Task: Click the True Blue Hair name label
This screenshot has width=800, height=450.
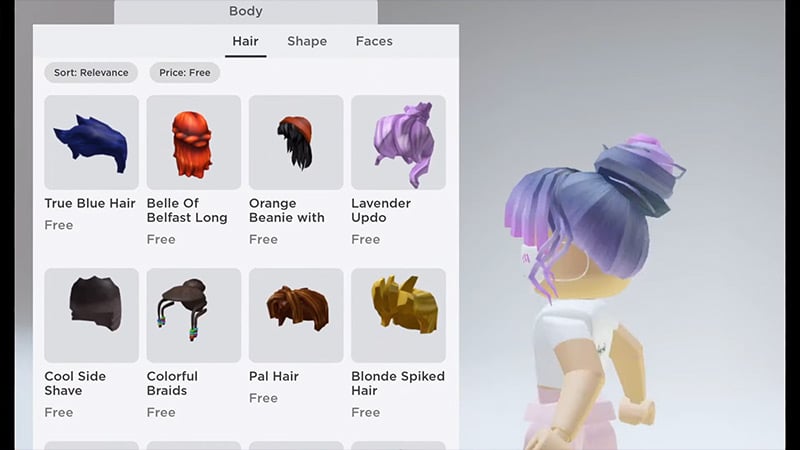Action: click(x=90, y=203)
